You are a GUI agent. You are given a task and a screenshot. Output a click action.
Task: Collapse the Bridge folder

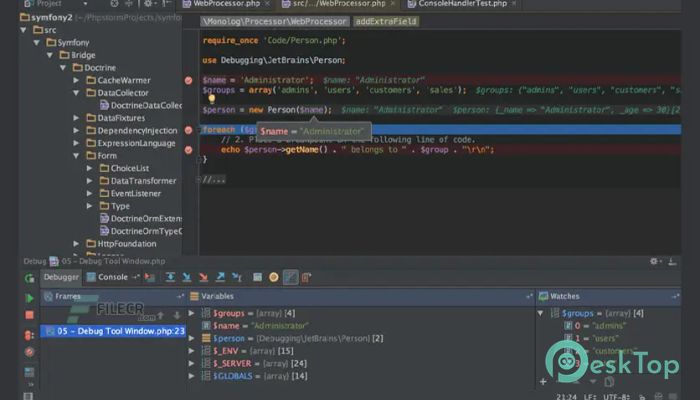coord(50,55)
